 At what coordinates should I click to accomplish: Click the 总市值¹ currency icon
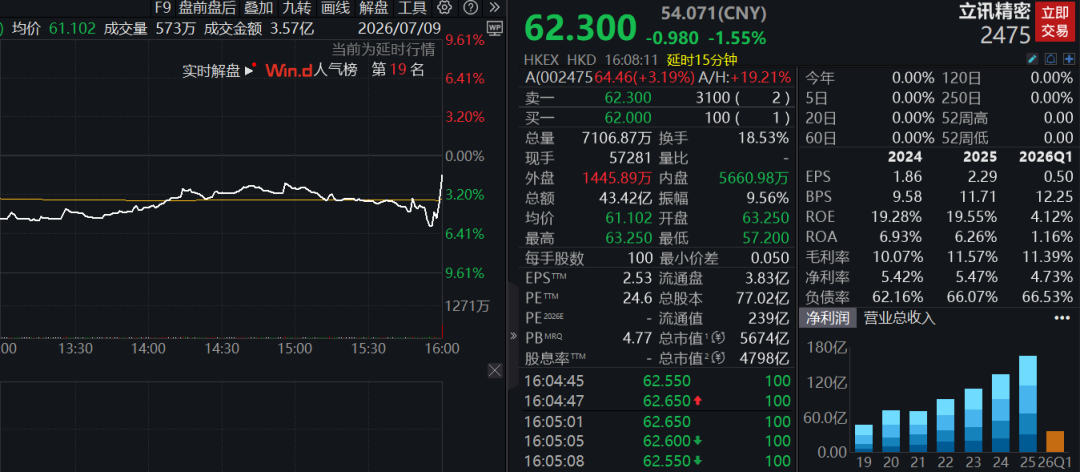719,338
